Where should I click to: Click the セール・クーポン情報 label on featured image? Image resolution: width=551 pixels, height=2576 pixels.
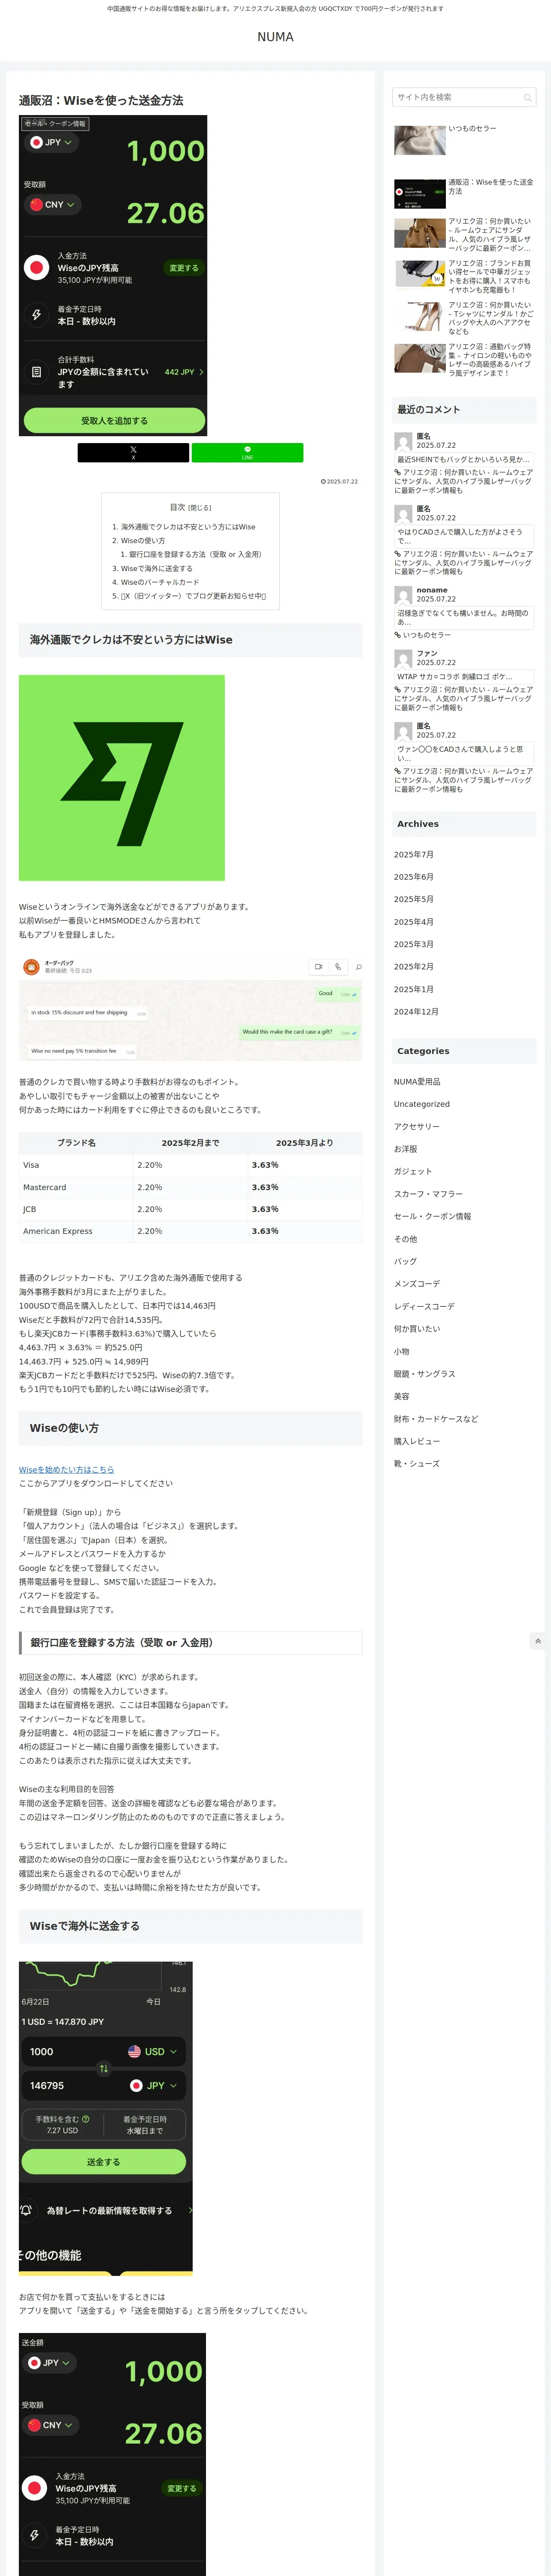coord(55,124)
